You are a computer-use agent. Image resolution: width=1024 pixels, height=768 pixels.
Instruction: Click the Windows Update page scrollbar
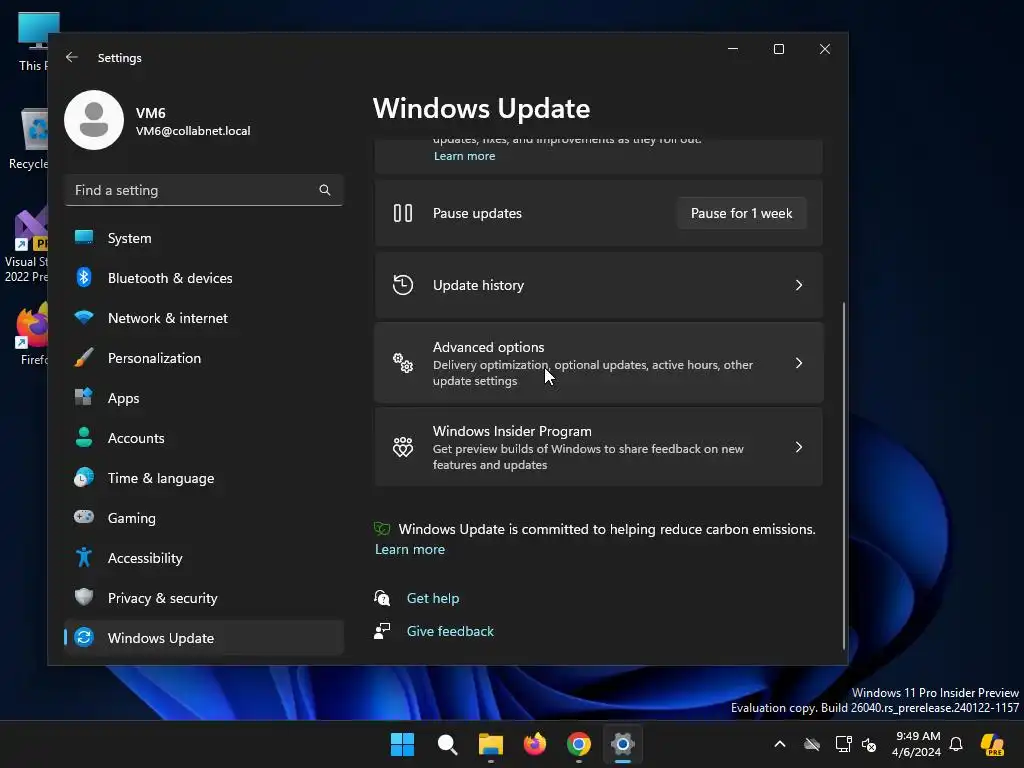tap(844, 475)
